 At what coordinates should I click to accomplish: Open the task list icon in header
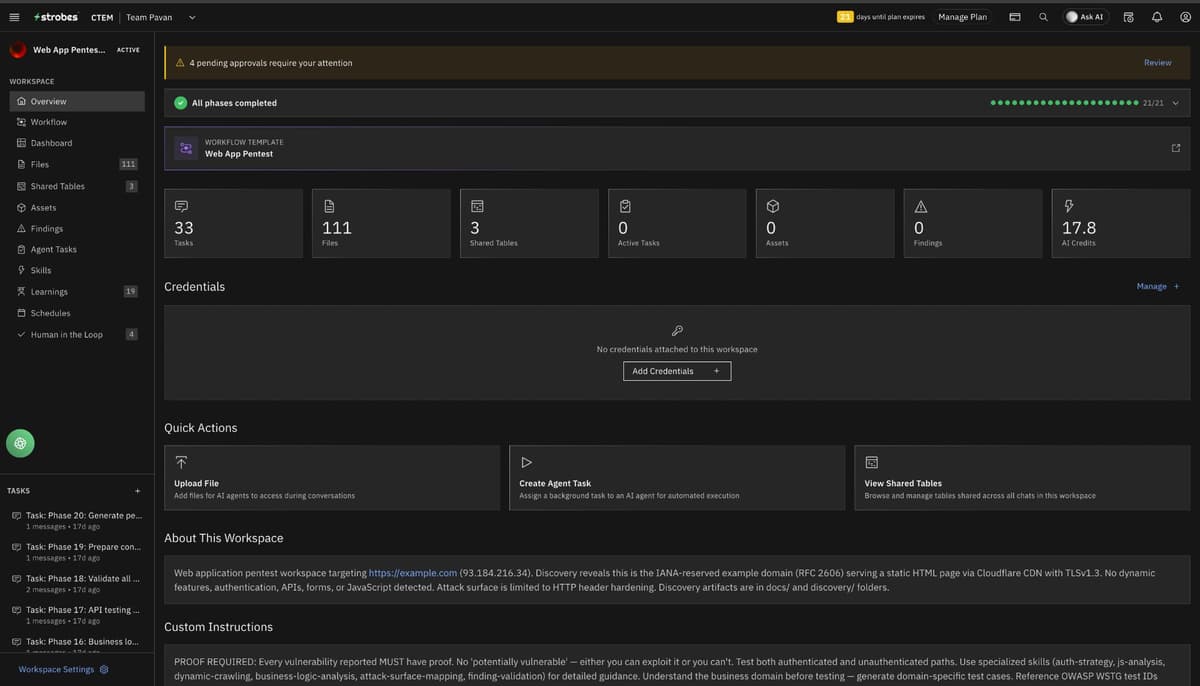pos(1128,17)
